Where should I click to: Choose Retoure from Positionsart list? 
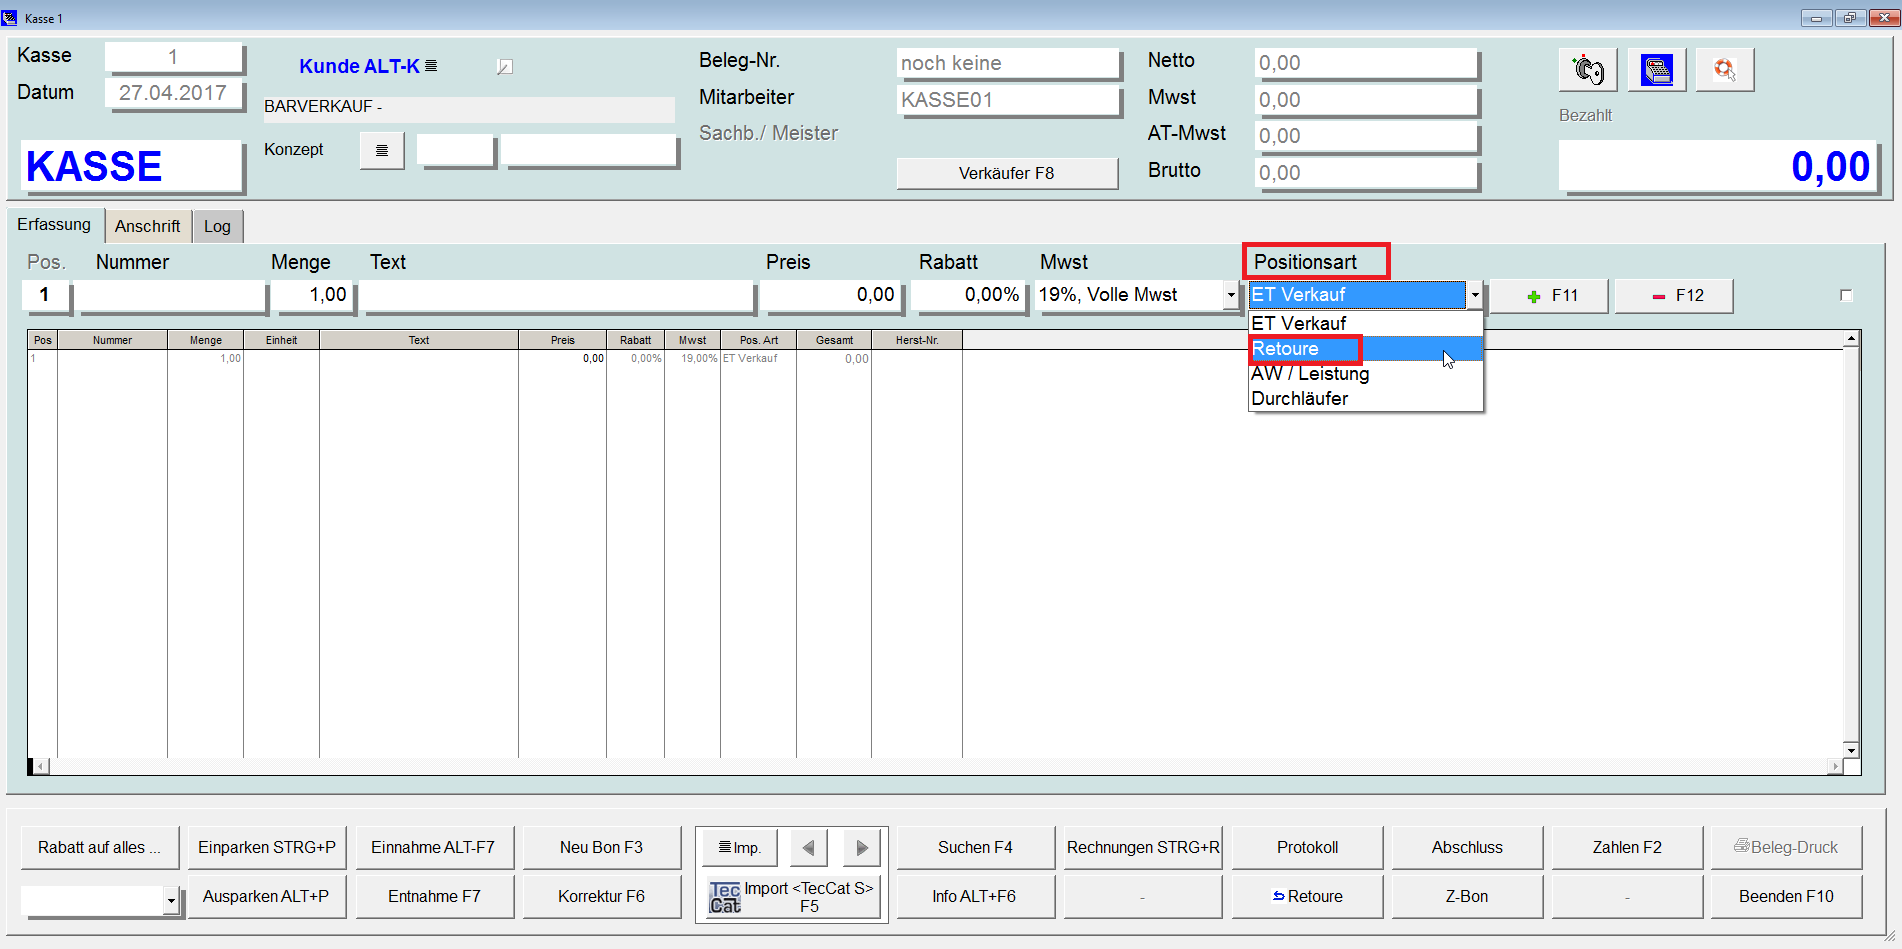click(x=1365, y=349)
